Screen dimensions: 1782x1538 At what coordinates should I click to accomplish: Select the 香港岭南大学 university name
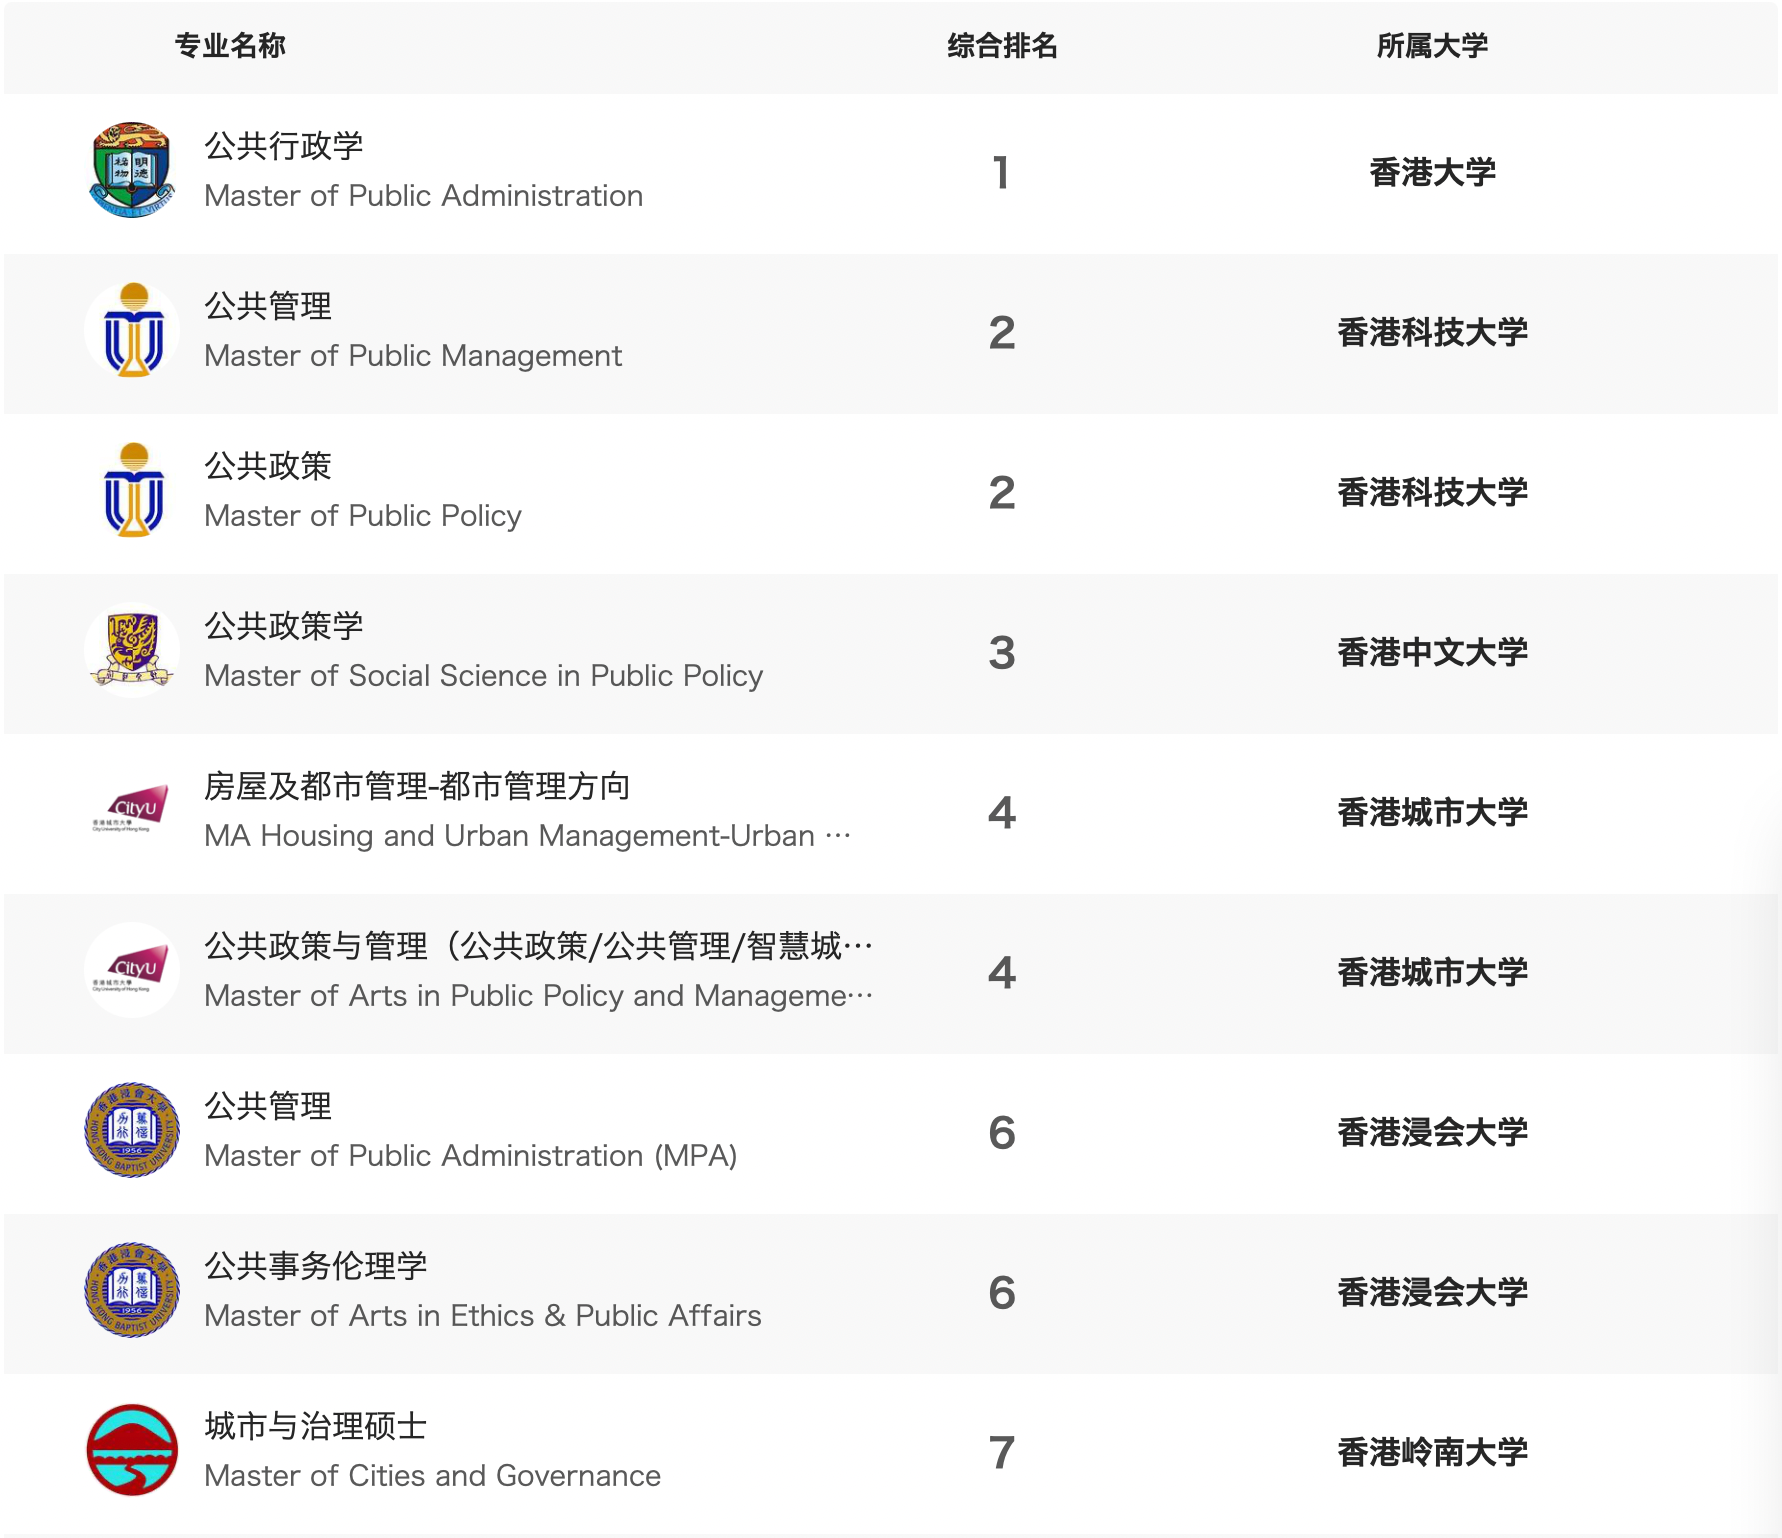pos(1432,1452)
